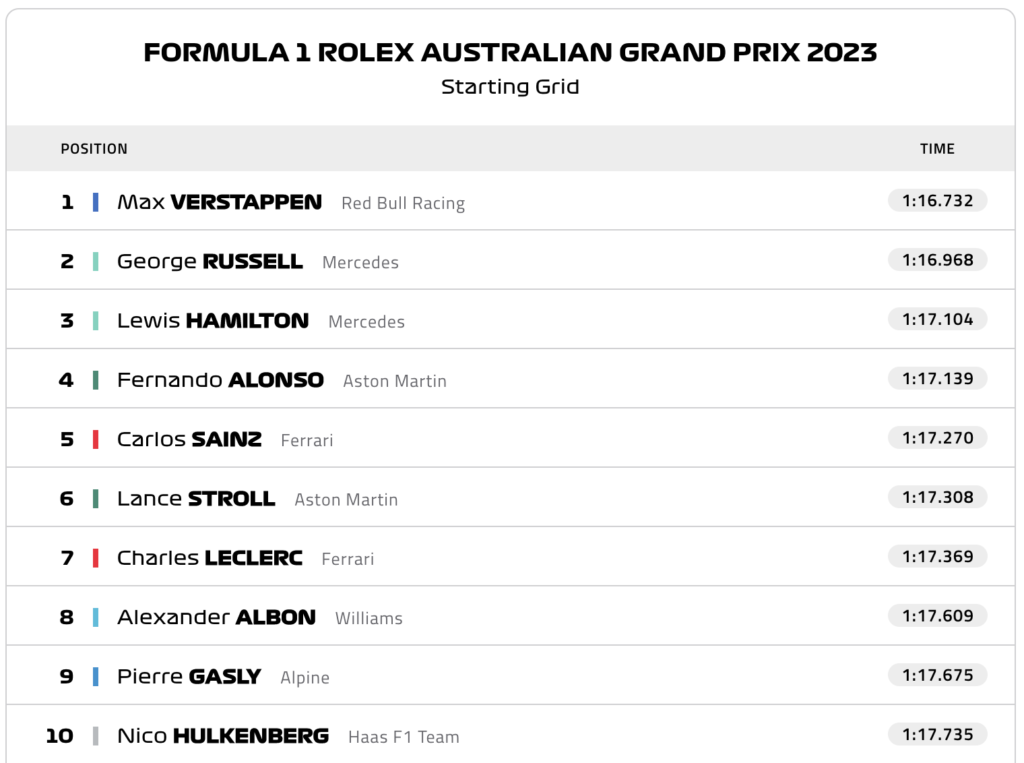Click Red Bull Racing blue color bar
This screenshot has height=763, width=1024.
(x=95, y=202)
